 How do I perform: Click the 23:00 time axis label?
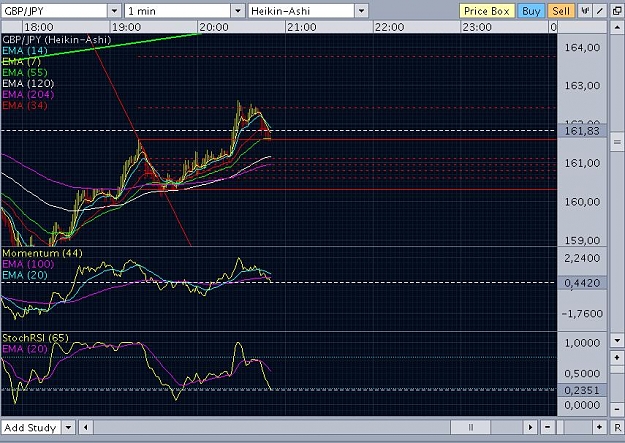click(477, 27)
